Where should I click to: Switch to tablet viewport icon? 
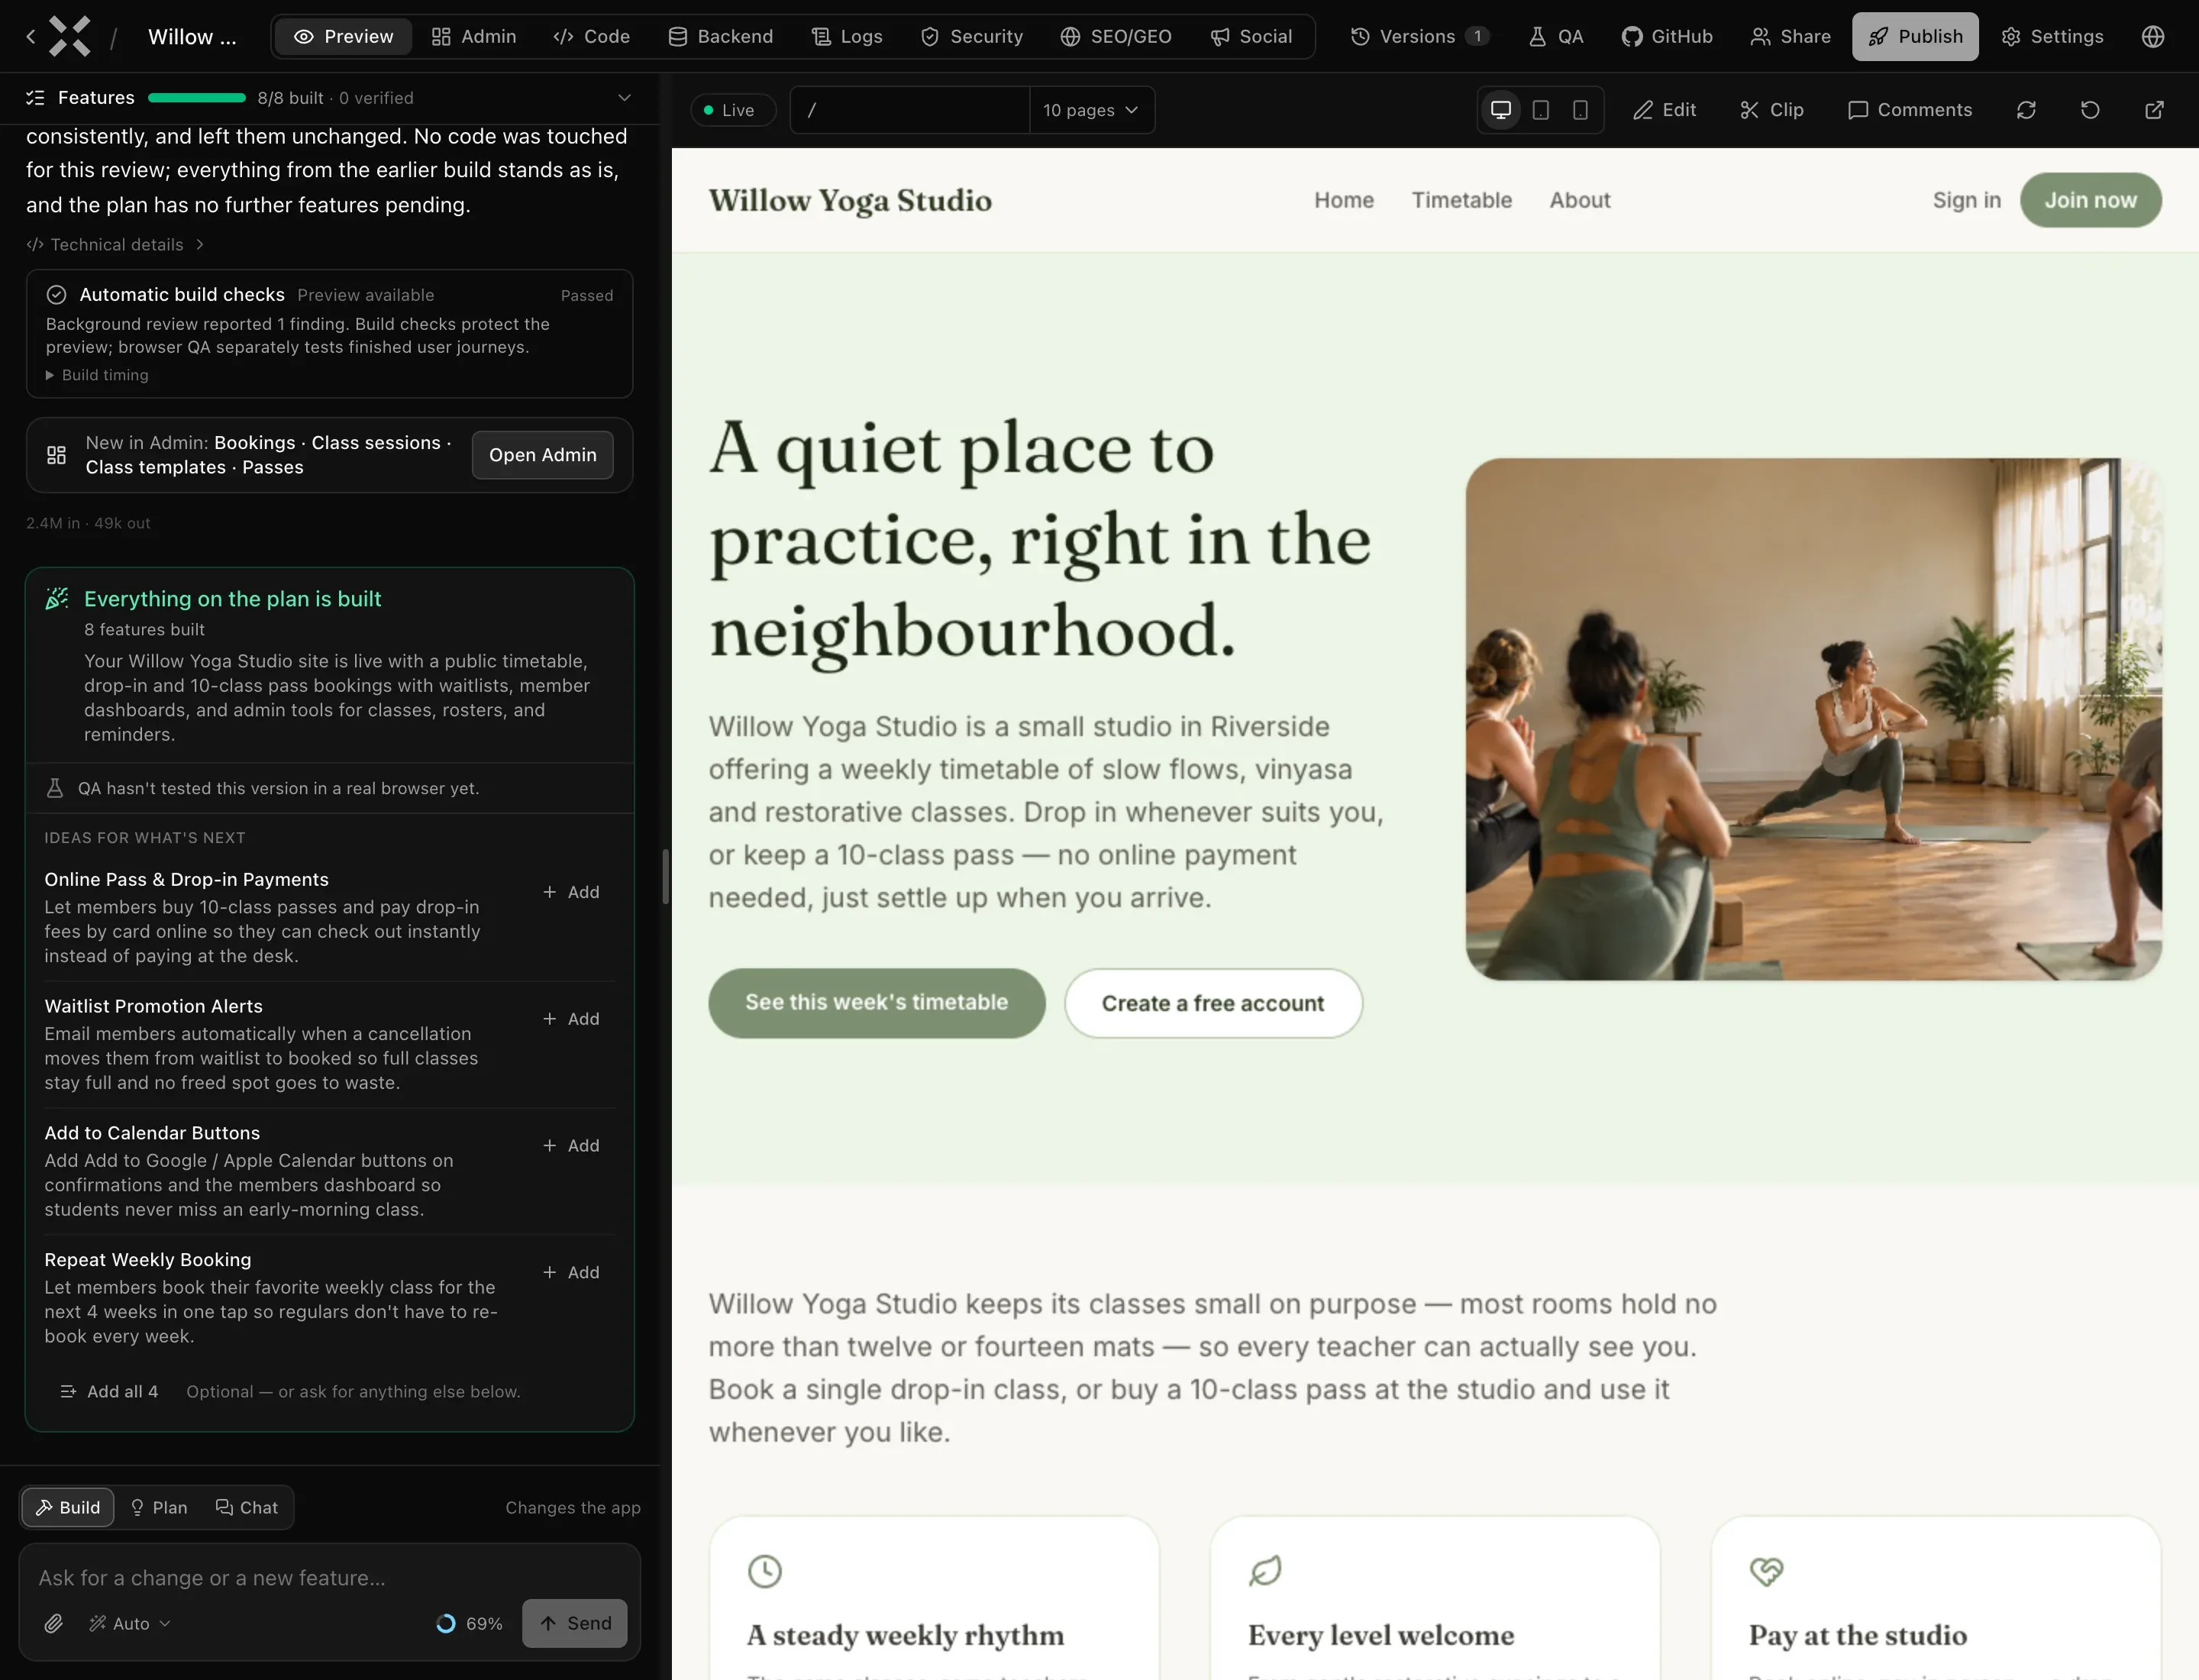1540,110
